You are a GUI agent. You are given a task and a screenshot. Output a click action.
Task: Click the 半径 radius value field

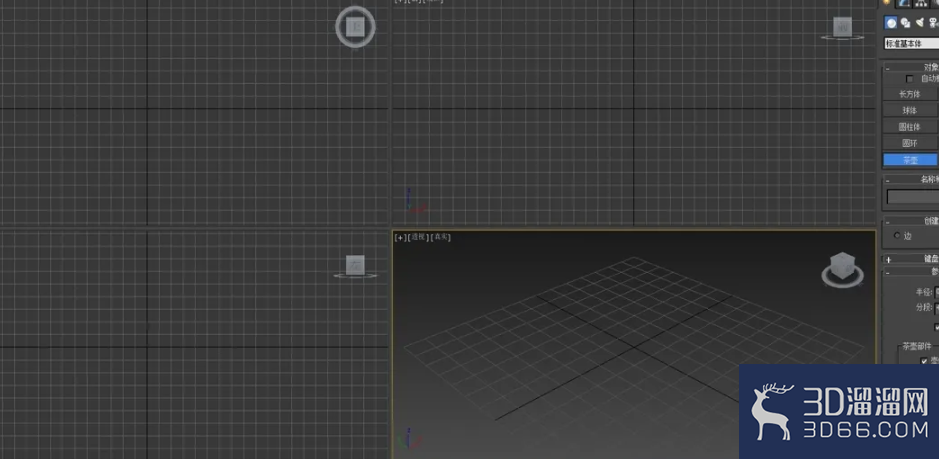937,292
